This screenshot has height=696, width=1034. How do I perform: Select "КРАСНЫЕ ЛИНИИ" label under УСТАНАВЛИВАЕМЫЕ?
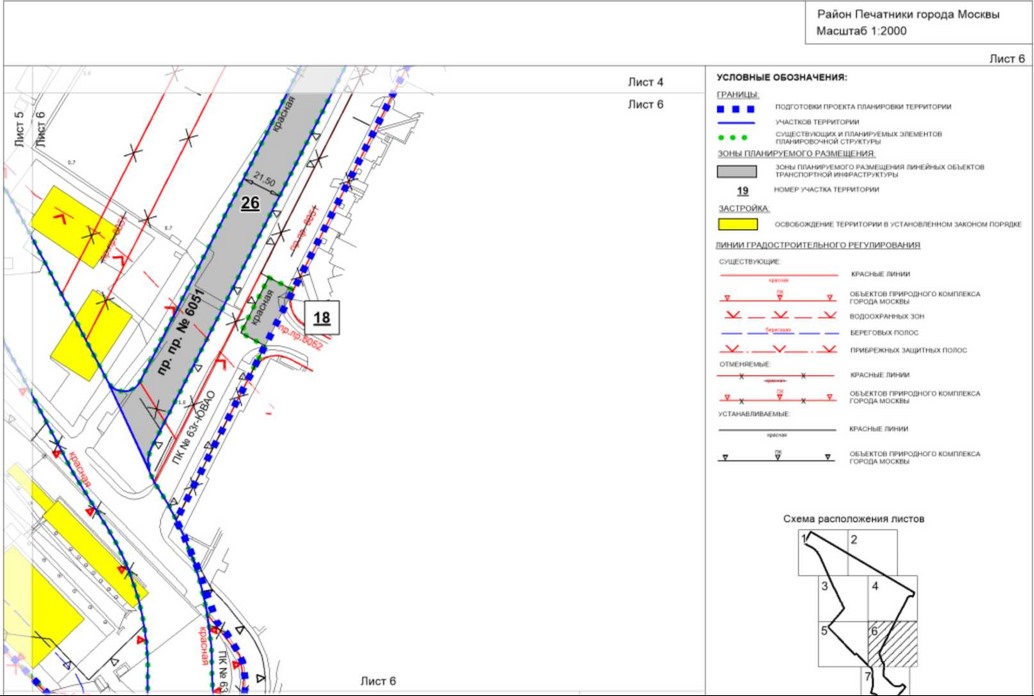click(879, 429)
